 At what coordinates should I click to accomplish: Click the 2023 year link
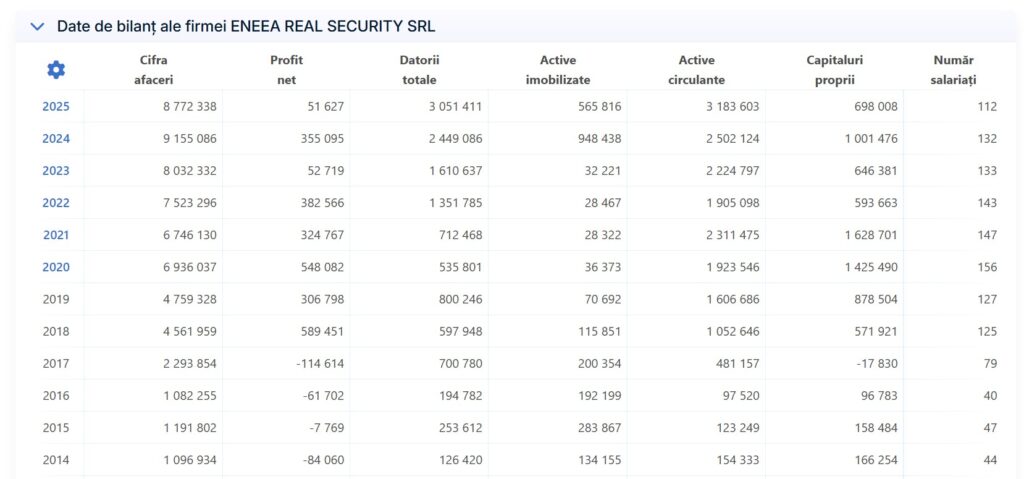(56, 171)
